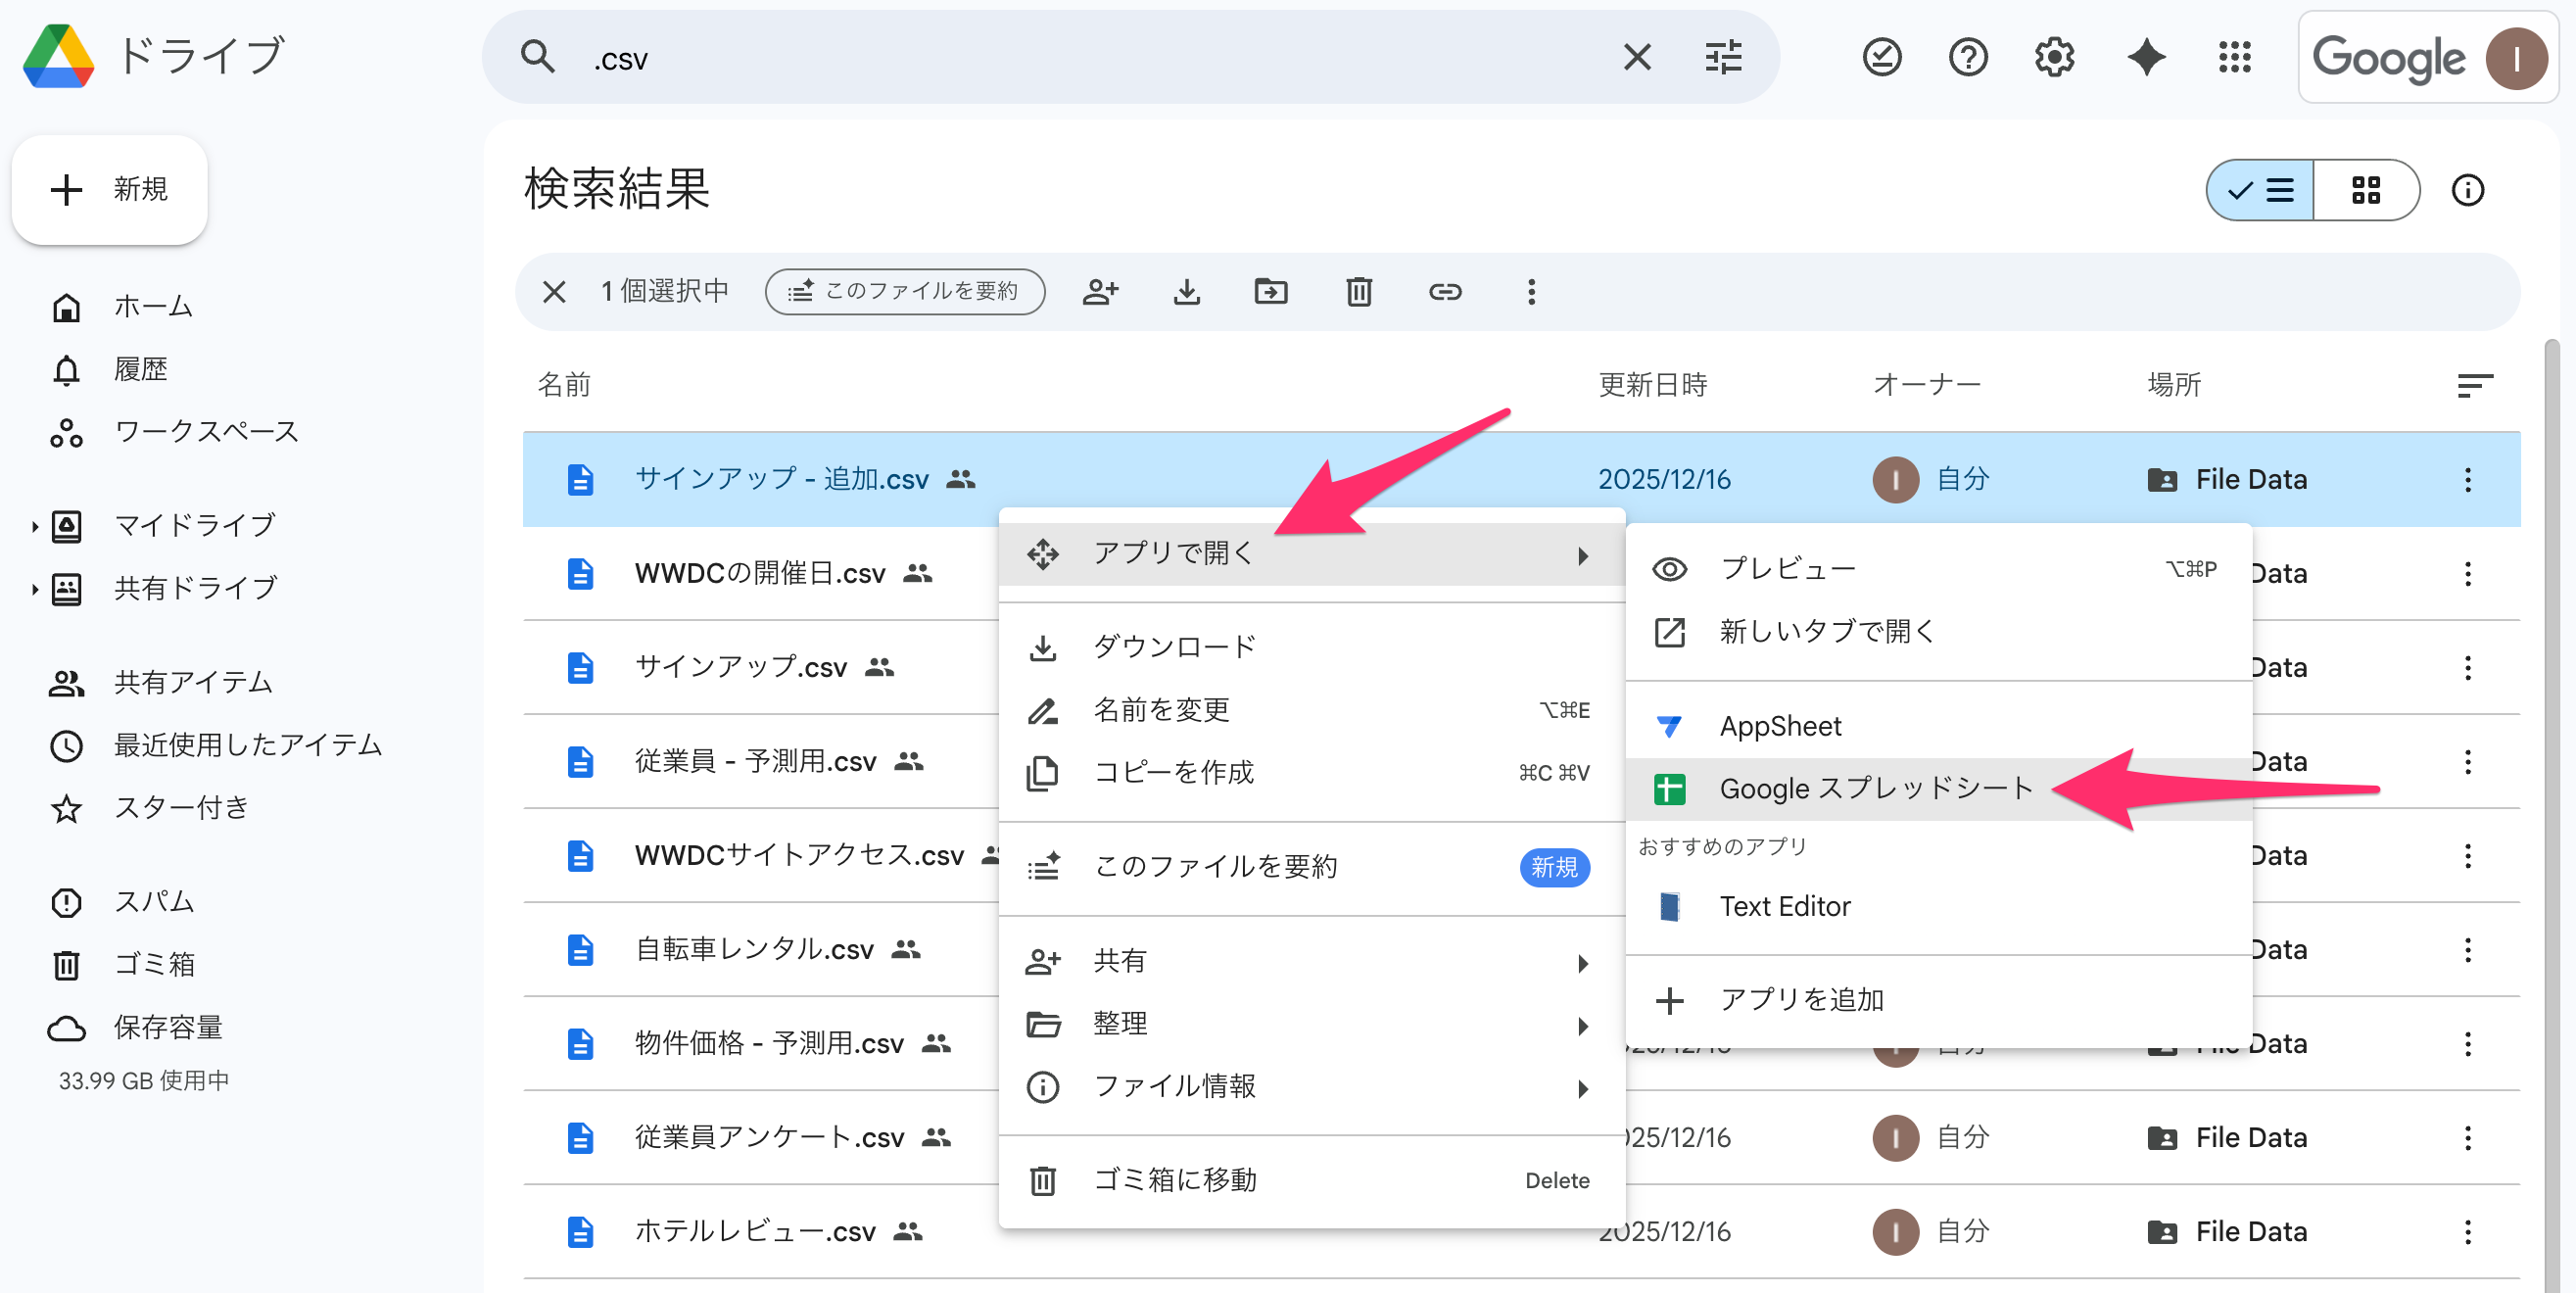Click the move to folder toolbar icon
Viewport: 2576px width, 1293px height.
pyautogui.click(x=1271, y=292)
